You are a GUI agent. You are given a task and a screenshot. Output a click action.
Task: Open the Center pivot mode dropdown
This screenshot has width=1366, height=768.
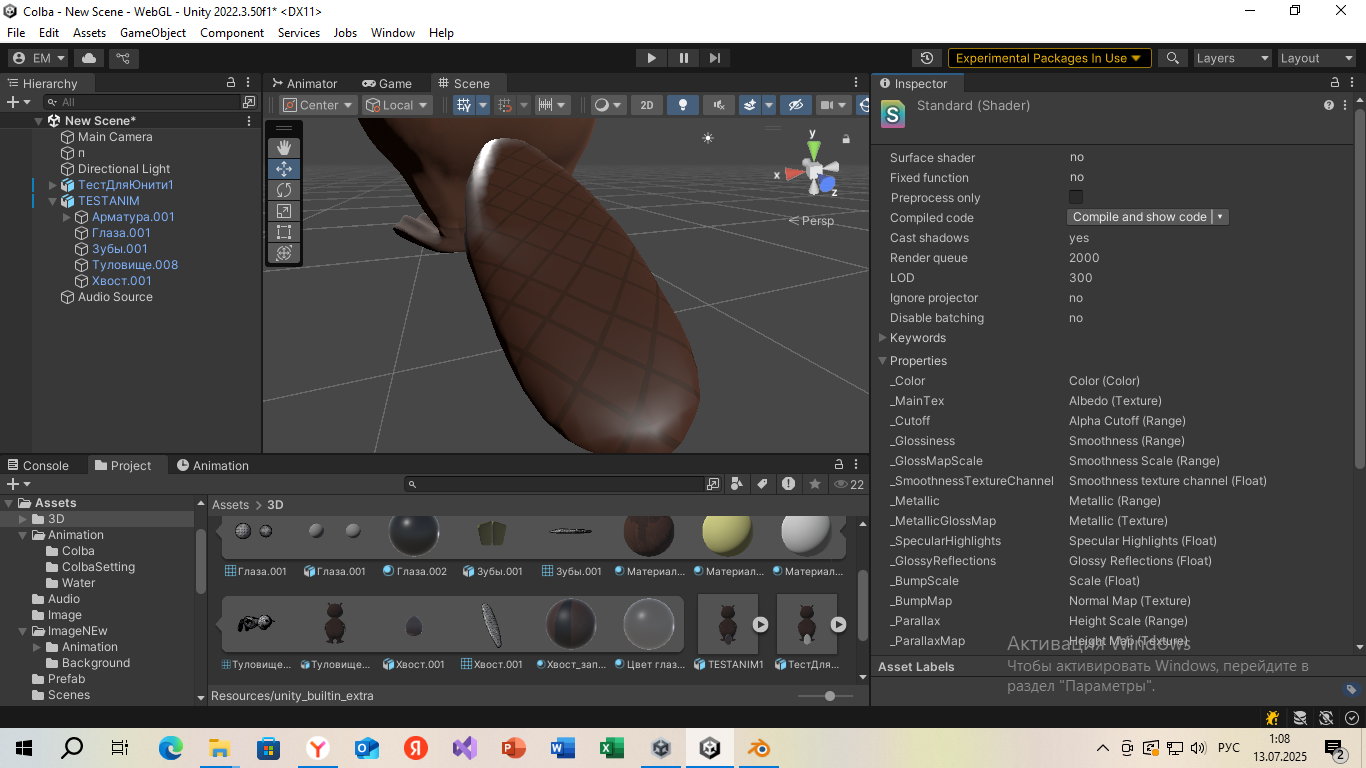[318, 105]
